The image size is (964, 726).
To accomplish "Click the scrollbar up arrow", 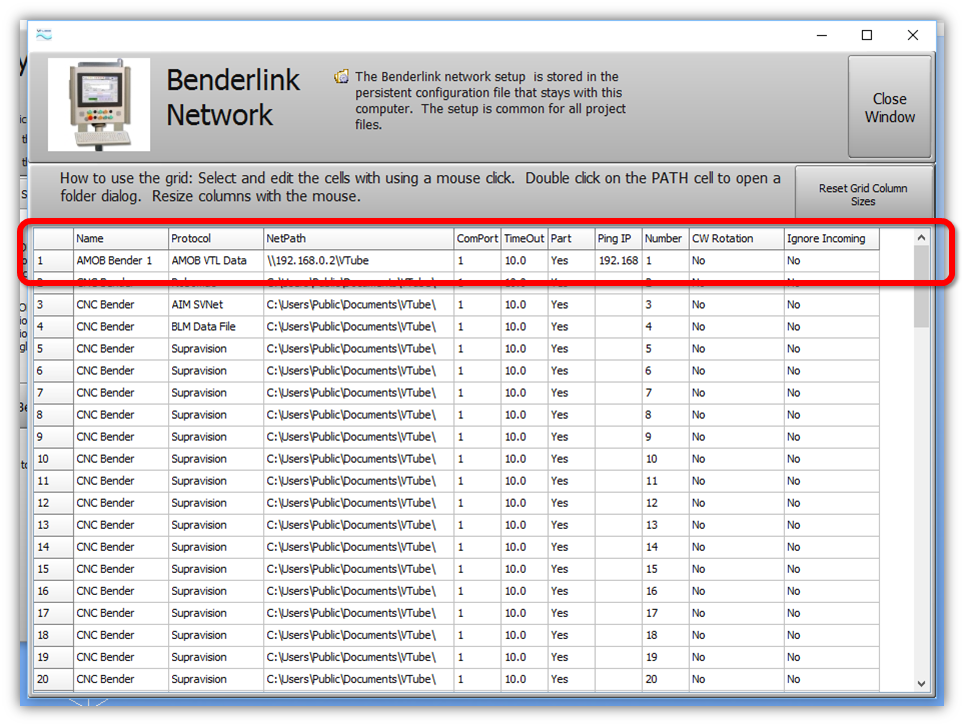I will [x=921, y=238].
